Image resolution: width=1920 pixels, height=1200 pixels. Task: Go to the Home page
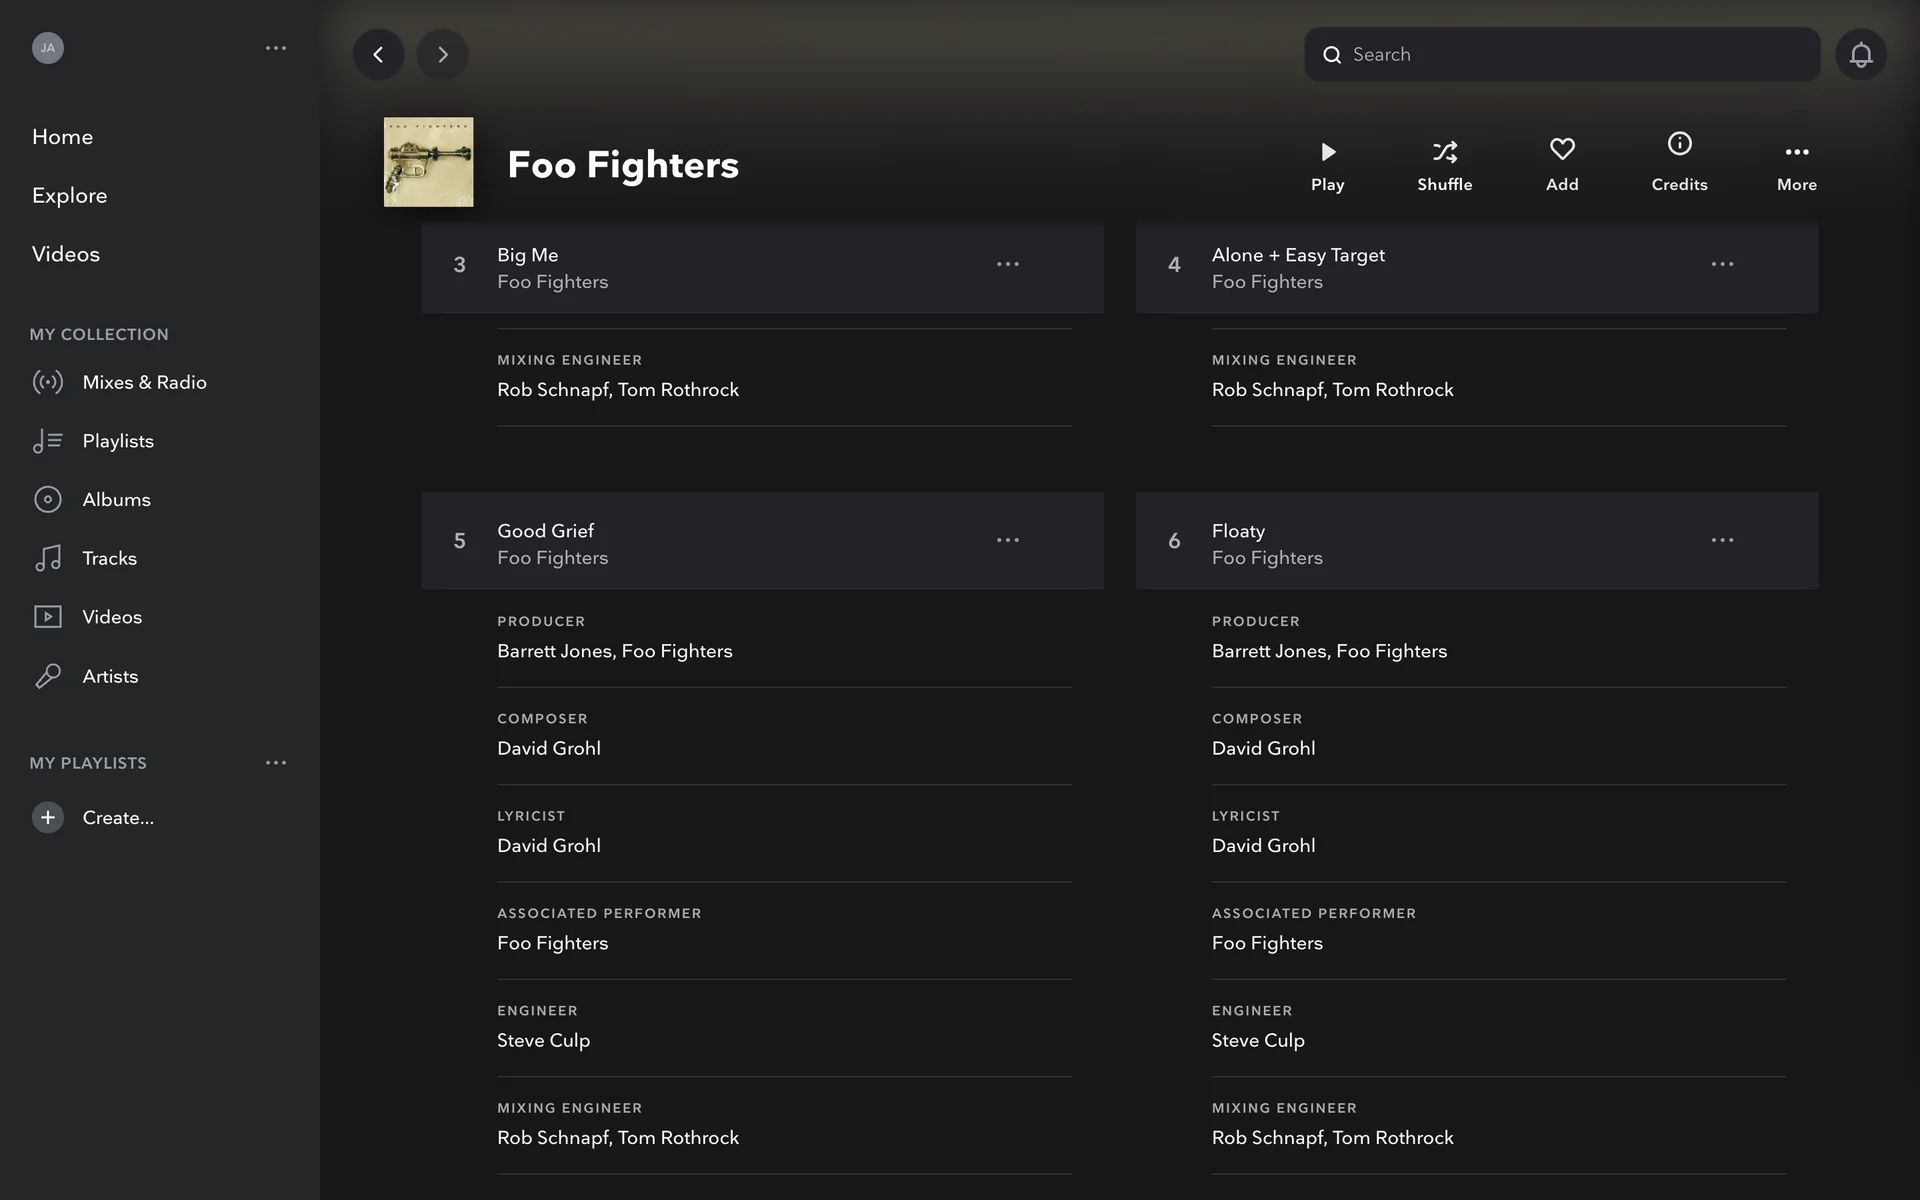(62, 137)
